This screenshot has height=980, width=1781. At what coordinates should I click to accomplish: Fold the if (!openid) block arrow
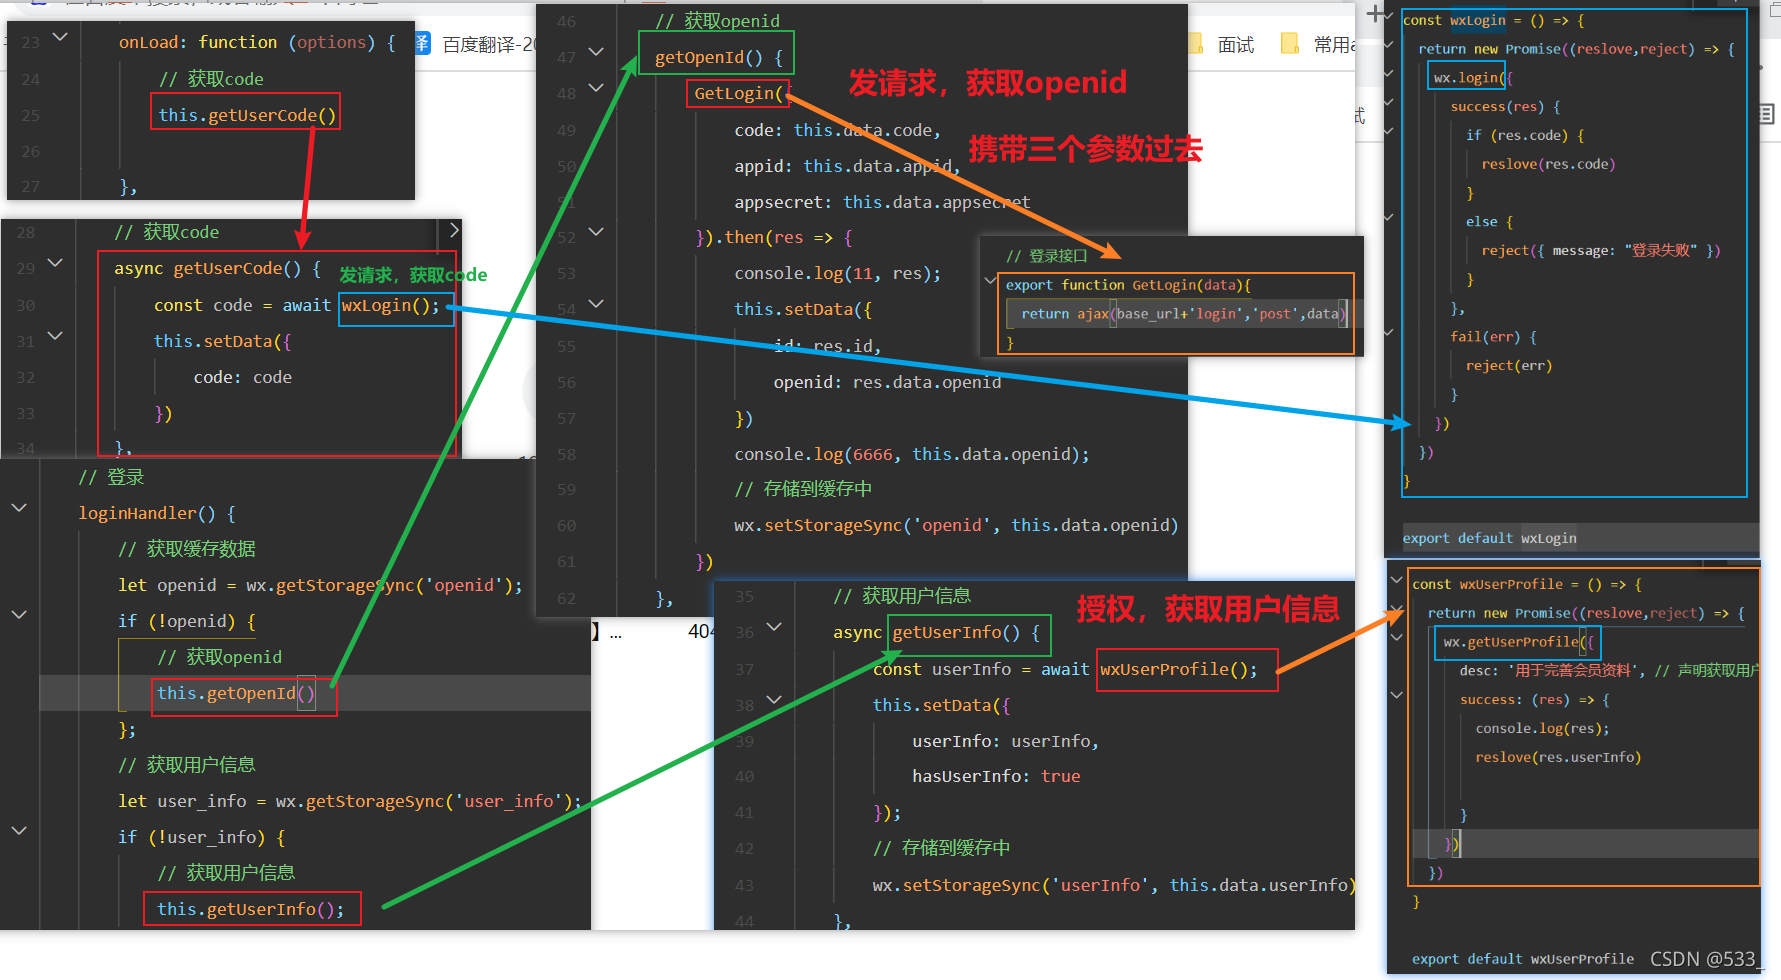[19, 615]
